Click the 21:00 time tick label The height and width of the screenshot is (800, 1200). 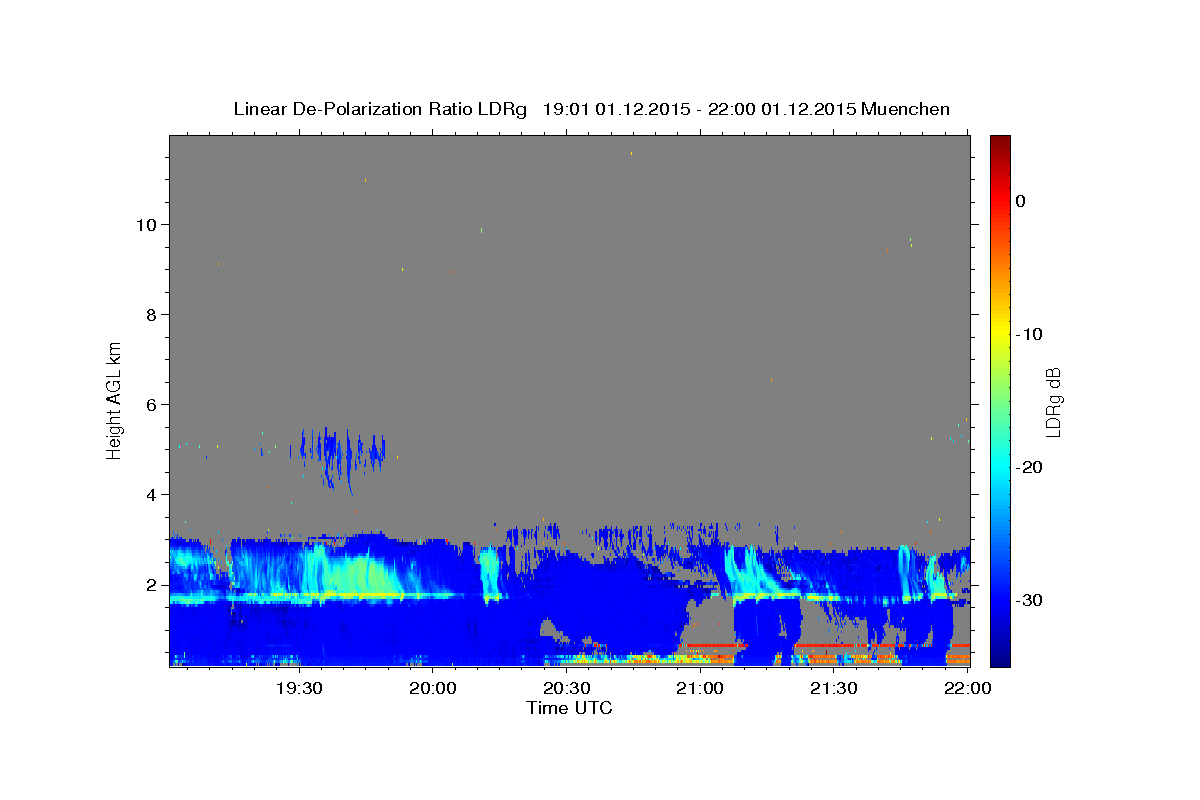tap(700, 688)
